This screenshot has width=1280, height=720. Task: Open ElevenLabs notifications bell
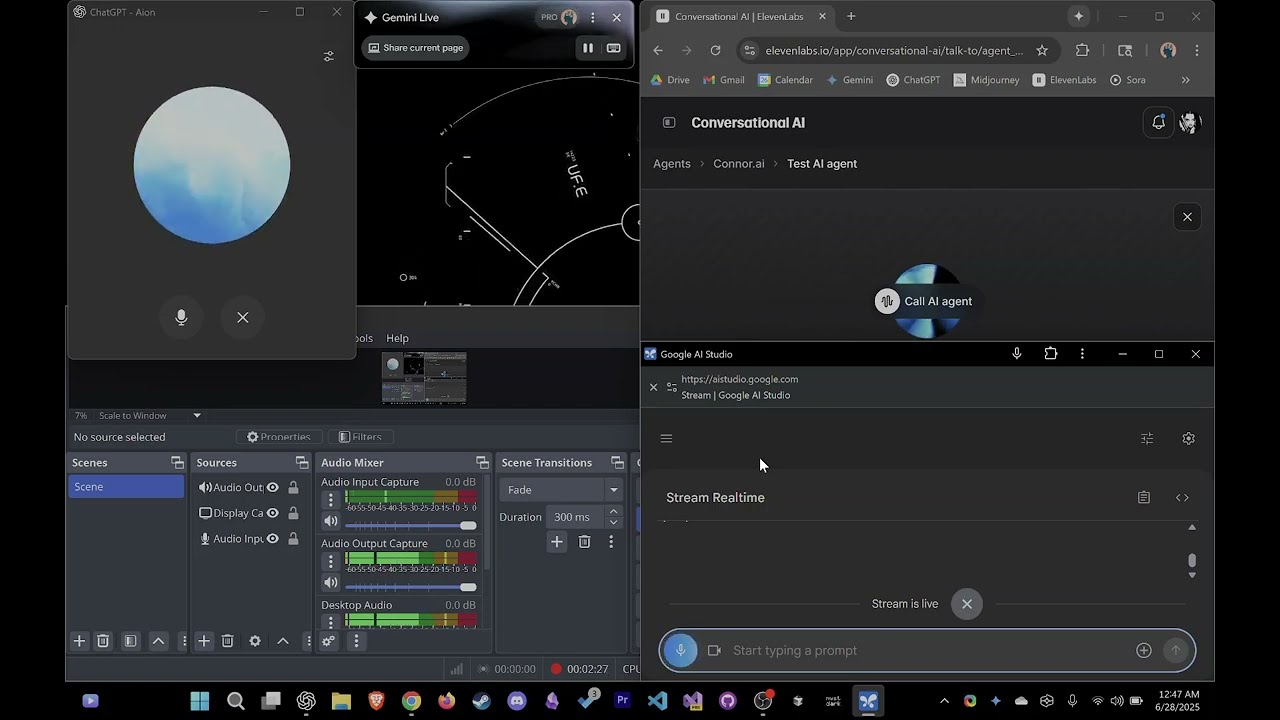click(x=1158, y=122)
